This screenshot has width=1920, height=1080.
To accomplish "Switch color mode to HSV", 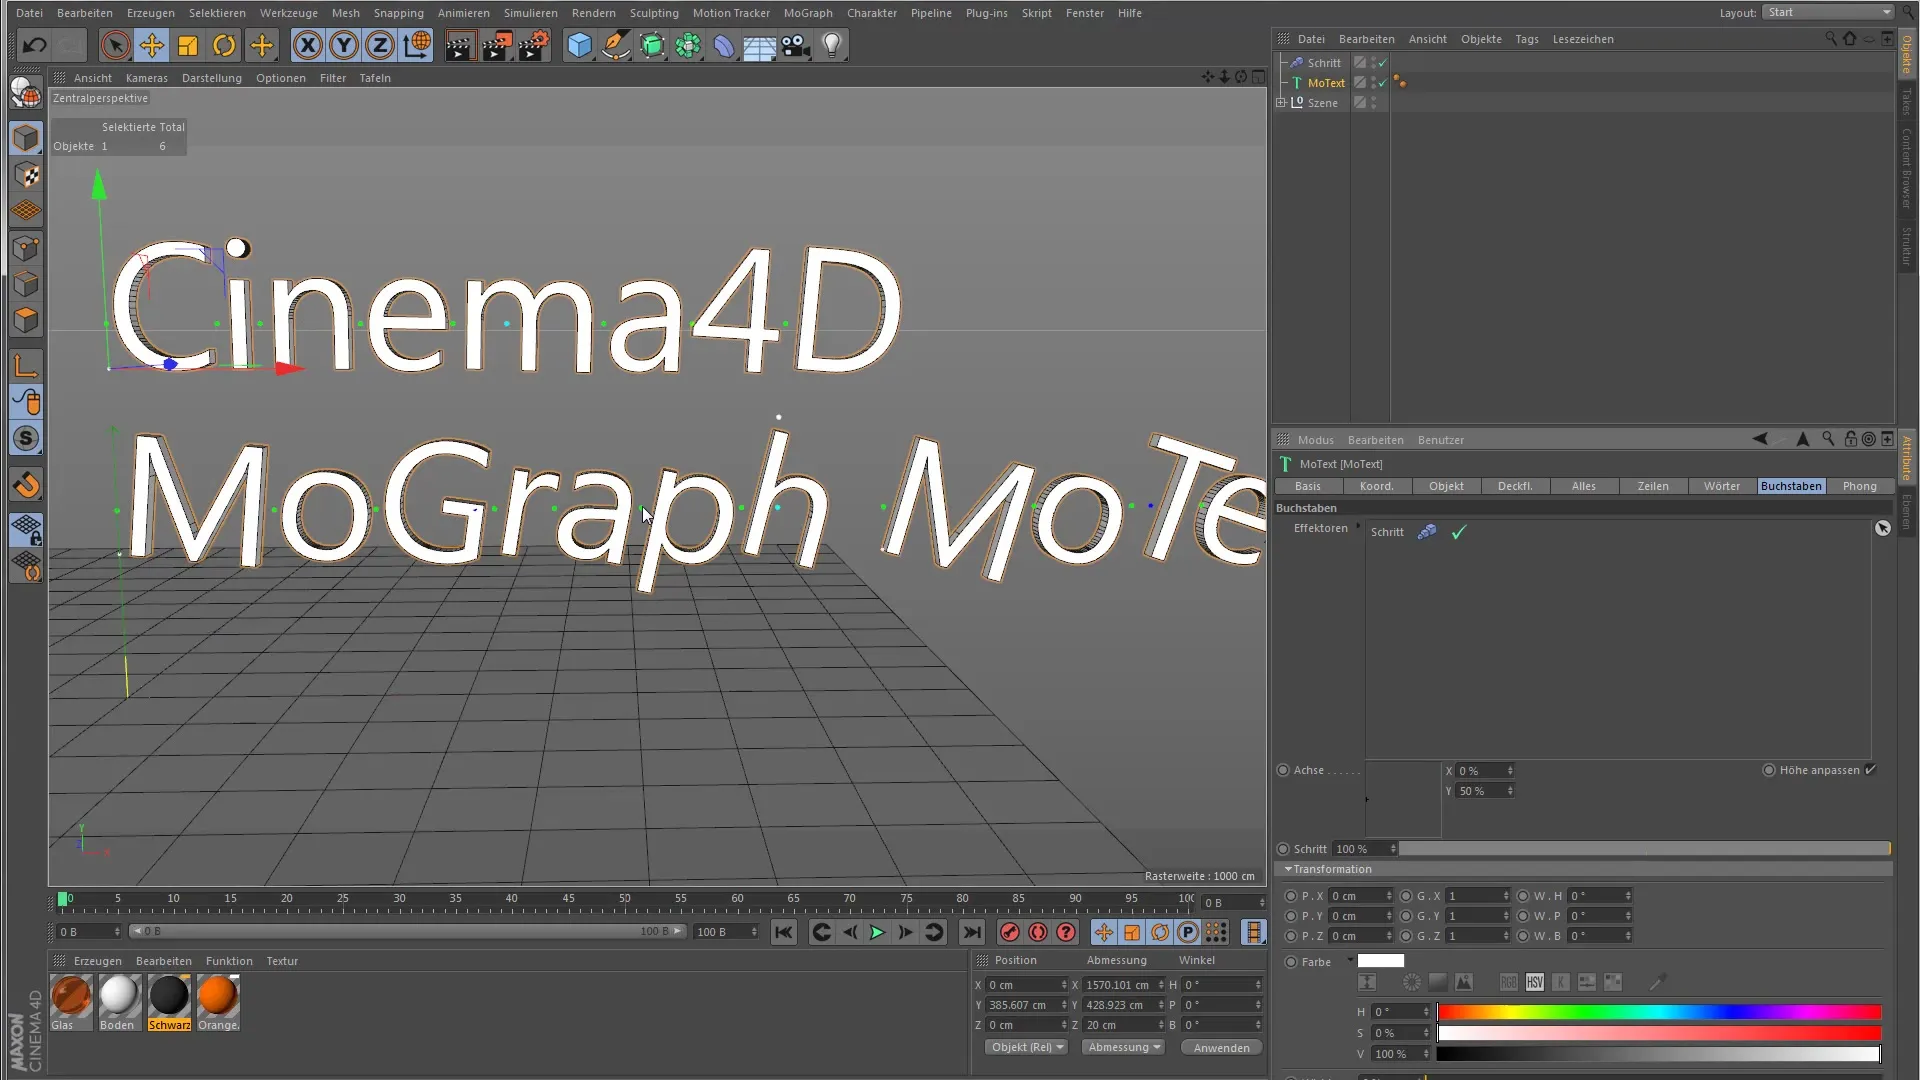I will (1535, 983).
